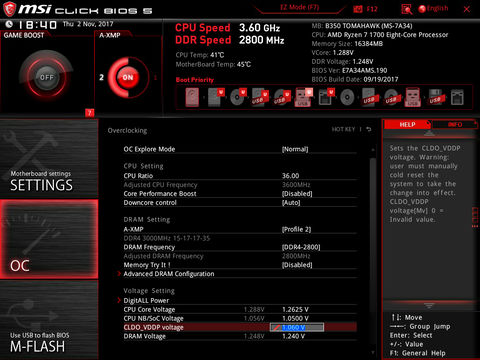Screen dimensions: 480x360
Task: Select the legacy USB CD/DVD boot icon
Action: pyautogui.click(x=391, y=97)
